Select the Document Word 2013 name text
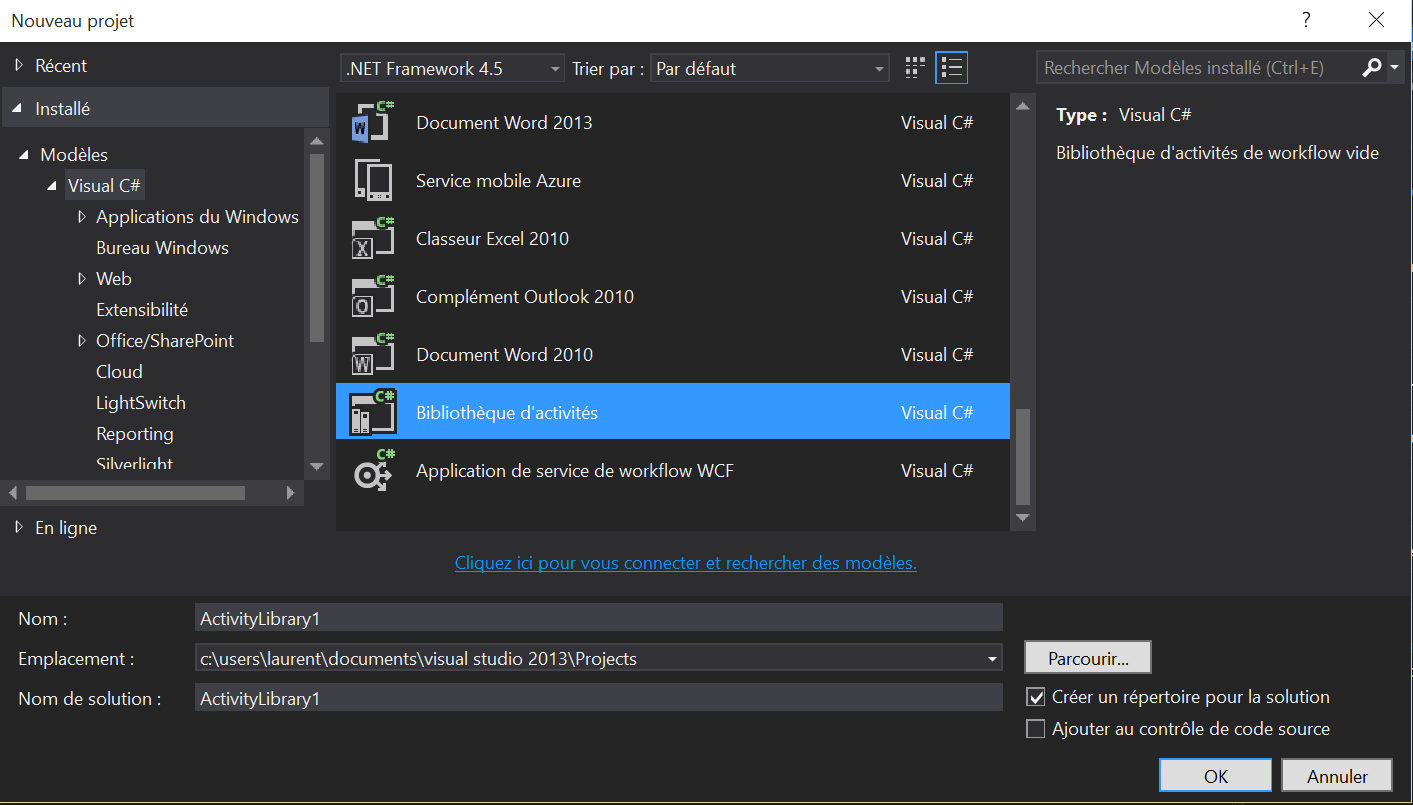The height and width of the screenshot is (805, 1413). click(504, 123)
